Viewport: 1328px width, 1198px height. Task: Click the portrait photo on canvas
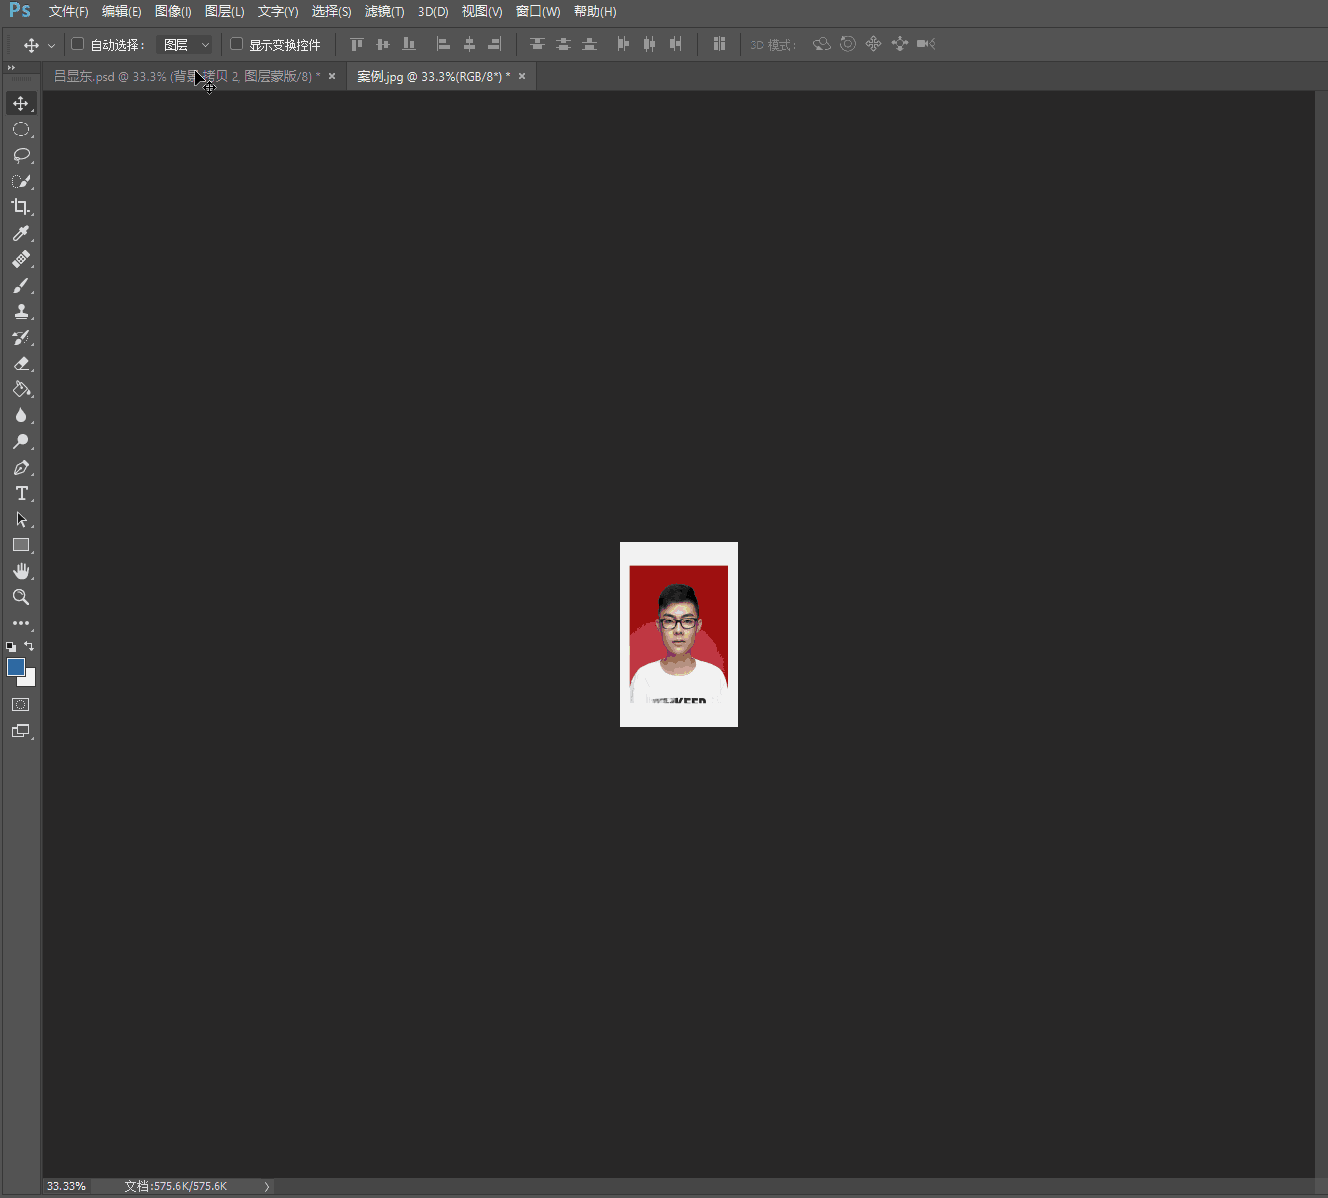click(679, 634)
